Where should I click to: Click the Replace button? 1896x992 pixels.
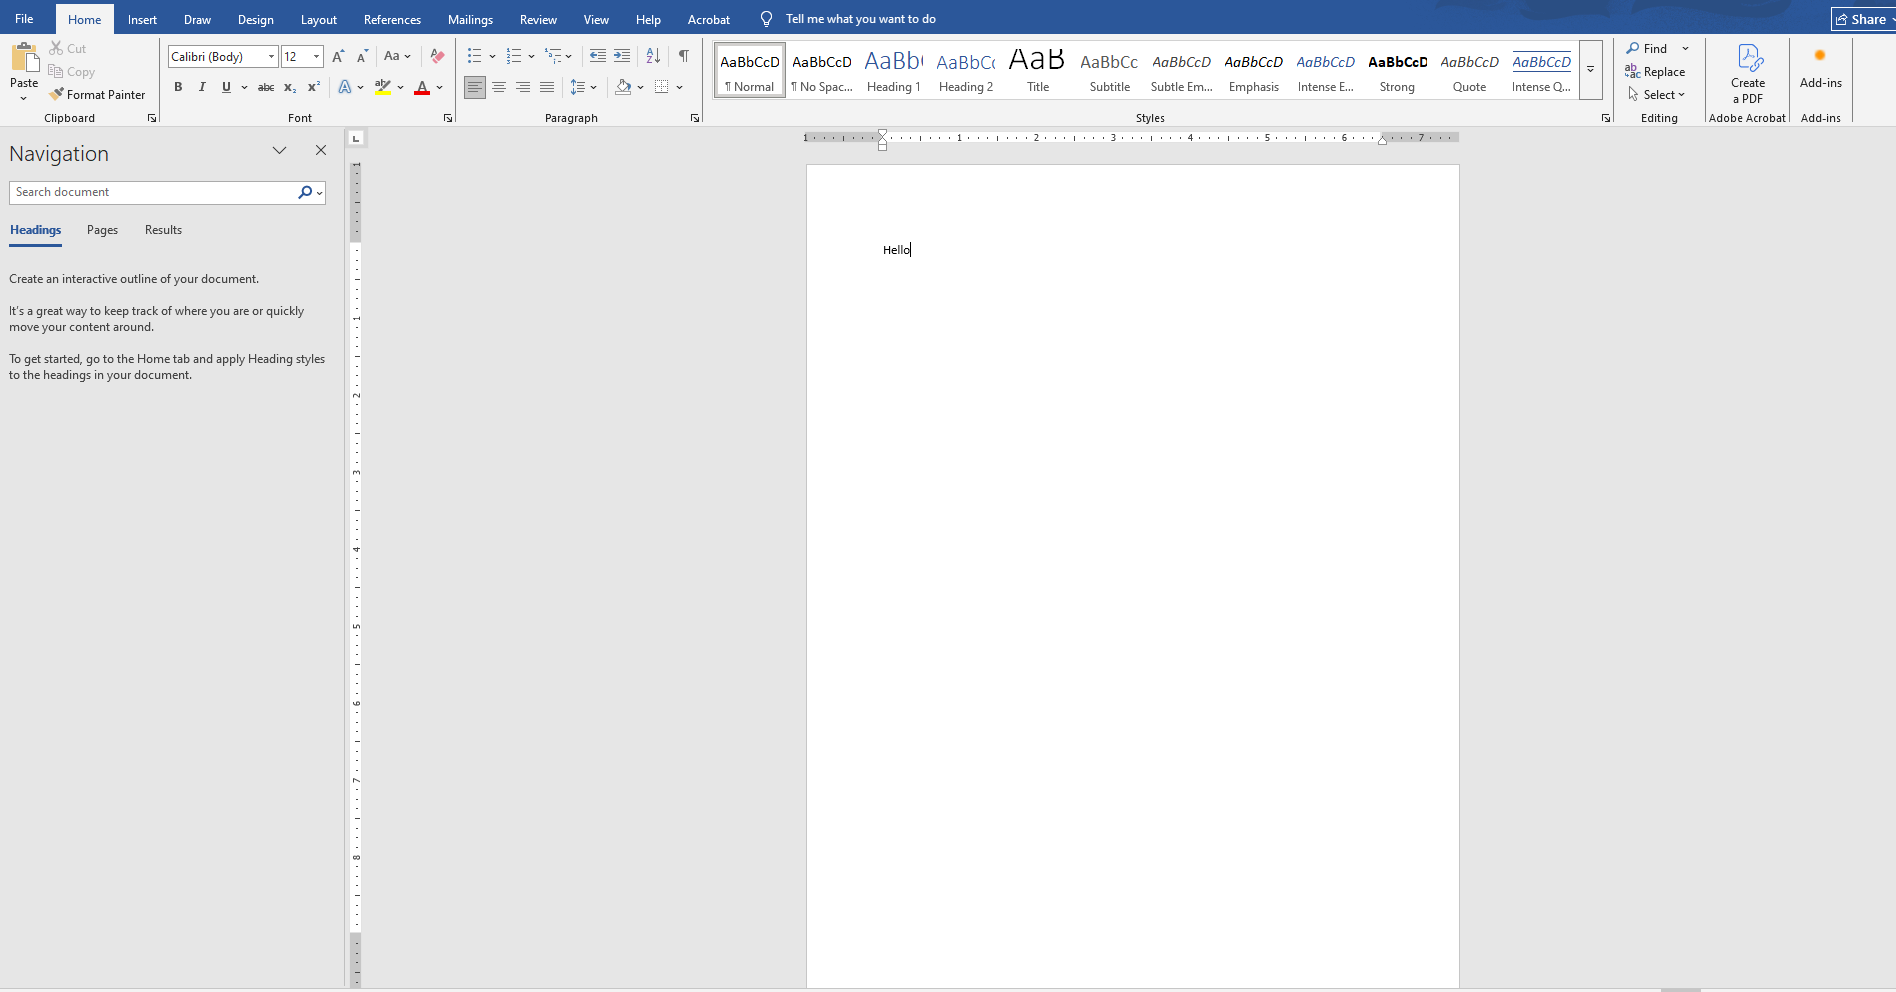1656,72
